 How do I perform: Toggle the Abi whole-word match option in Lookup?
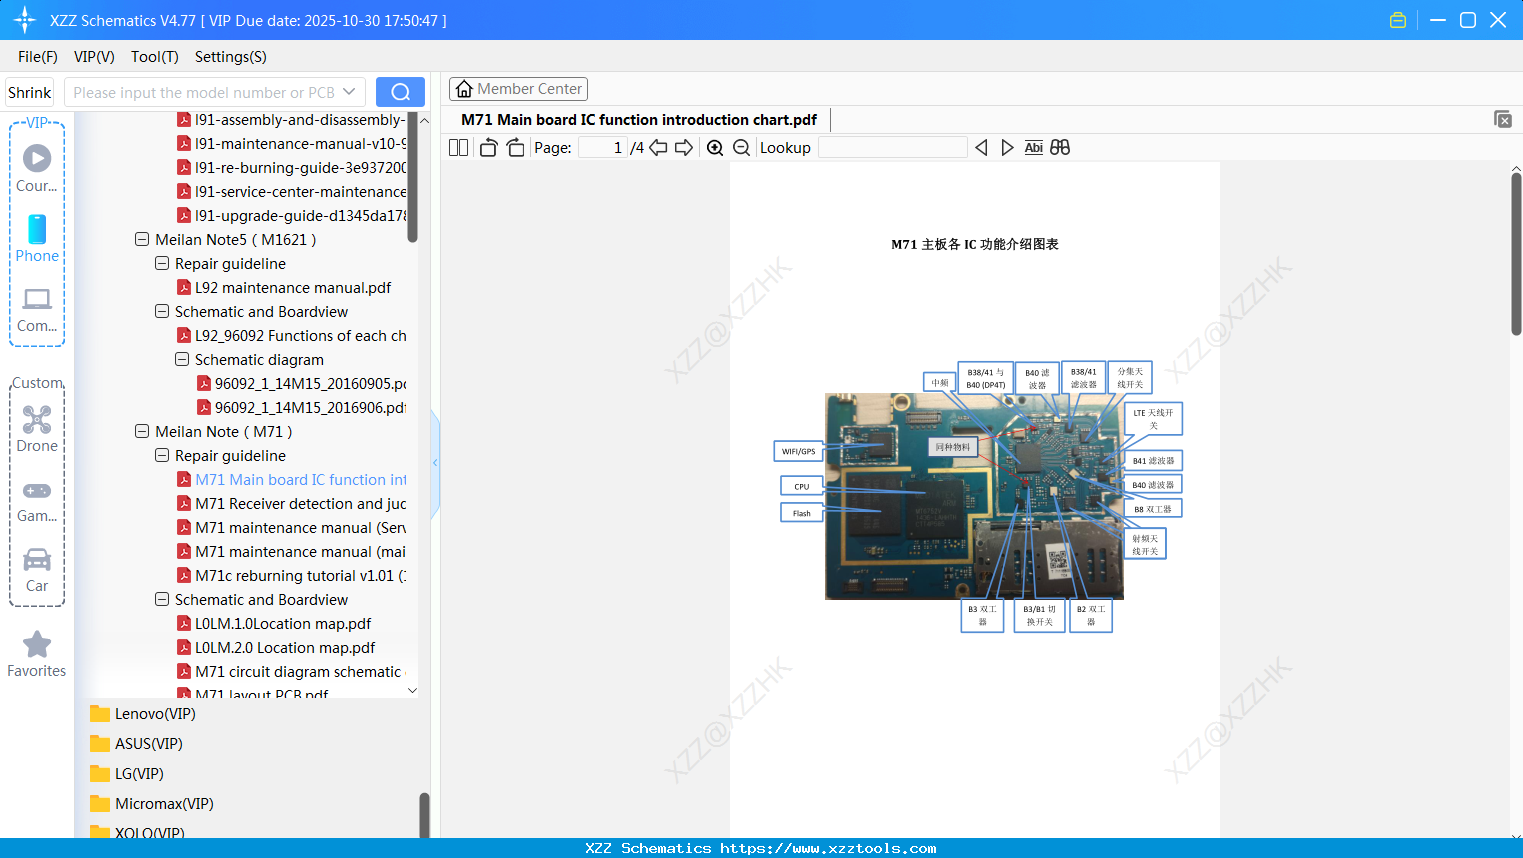[1033, 147]
